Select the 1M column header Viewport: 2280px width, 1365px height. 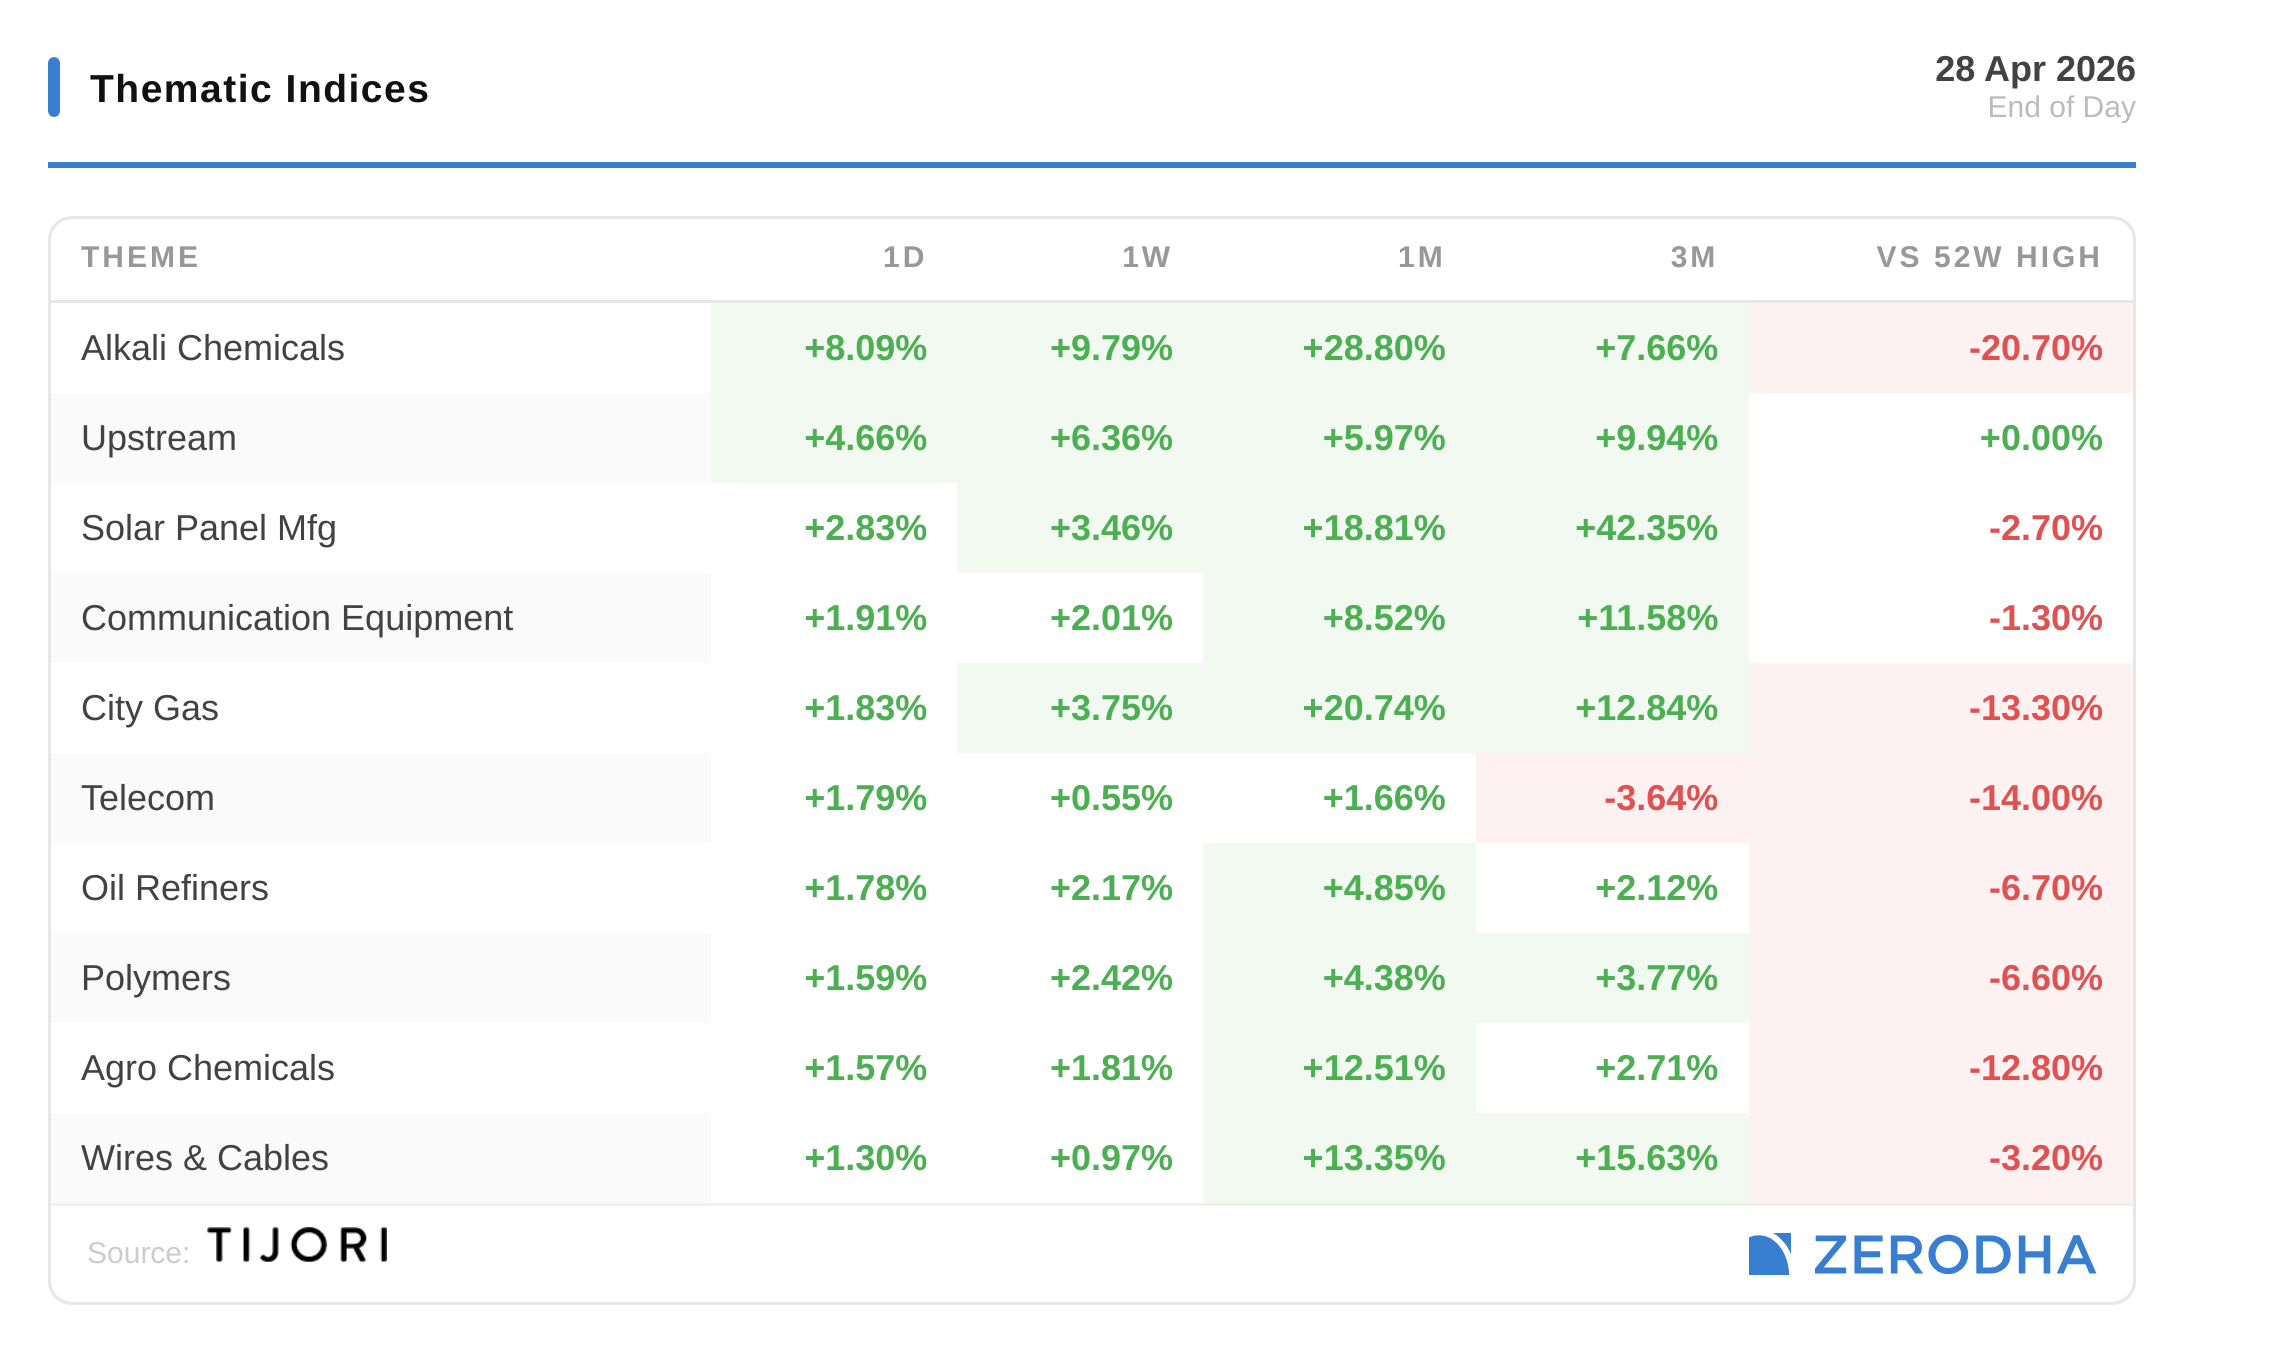click(x=1420, y=257)
